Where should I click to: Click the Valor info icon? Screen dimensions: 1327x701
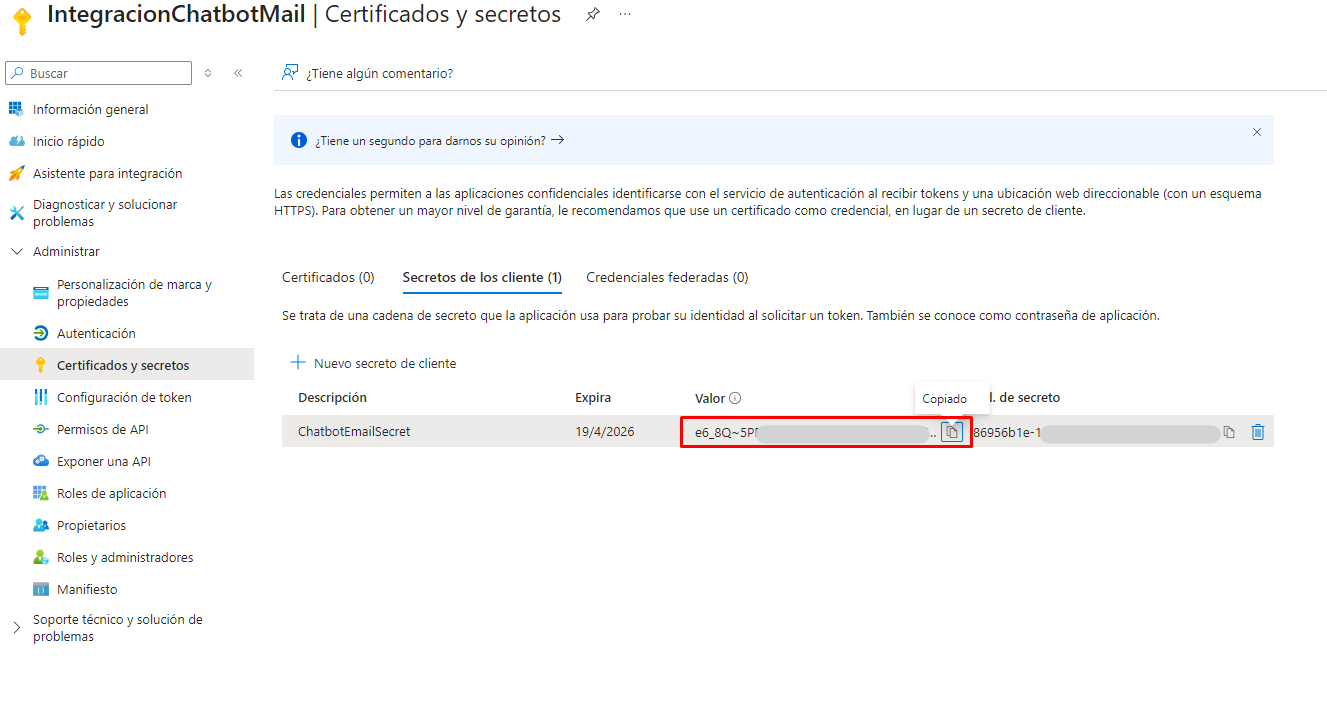pos(735,398)
